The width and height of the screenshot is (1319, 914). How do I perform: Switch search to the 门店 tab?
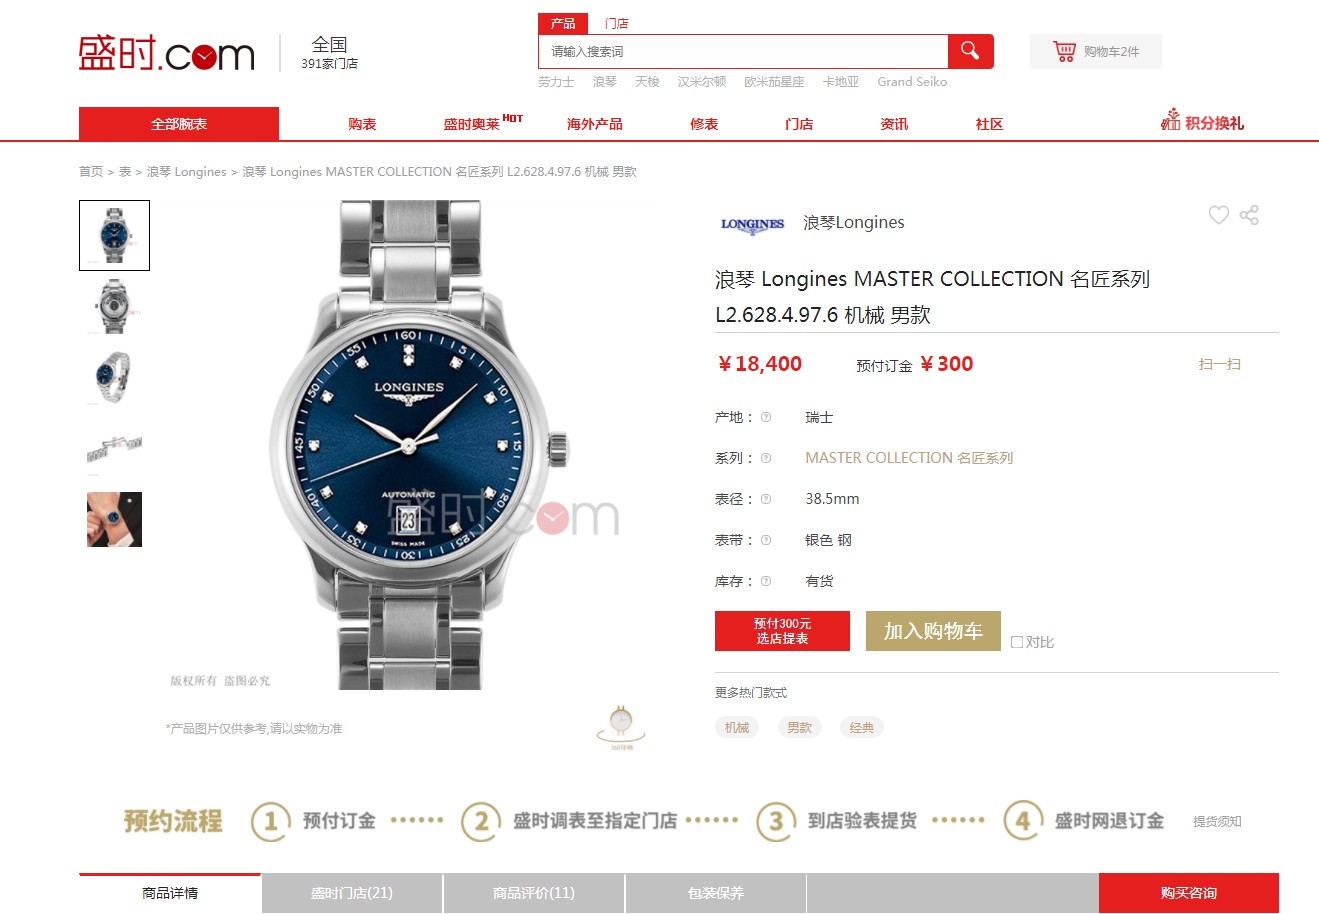point(617,24)
